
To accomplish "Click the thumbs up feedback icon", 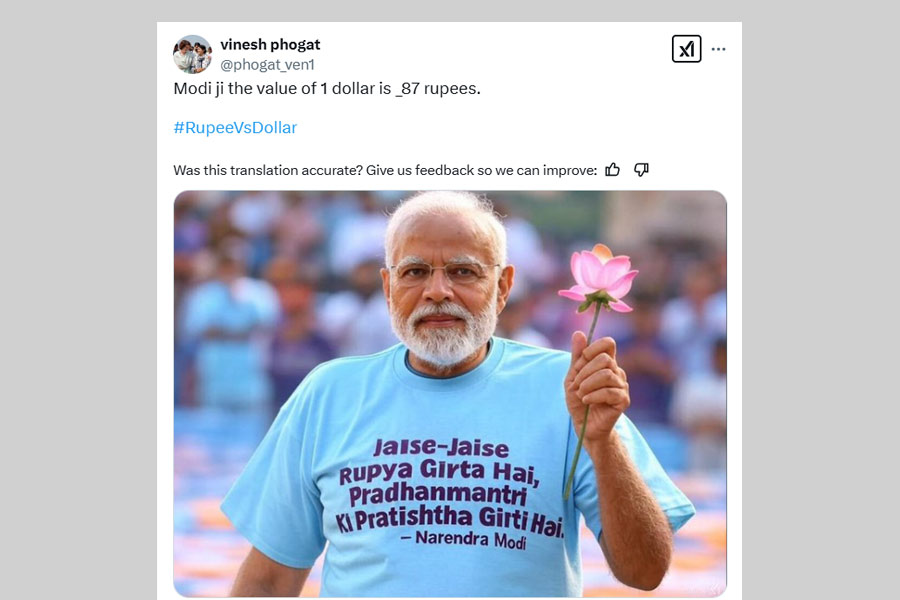I will pyautogui.click(x=612, y=170).
